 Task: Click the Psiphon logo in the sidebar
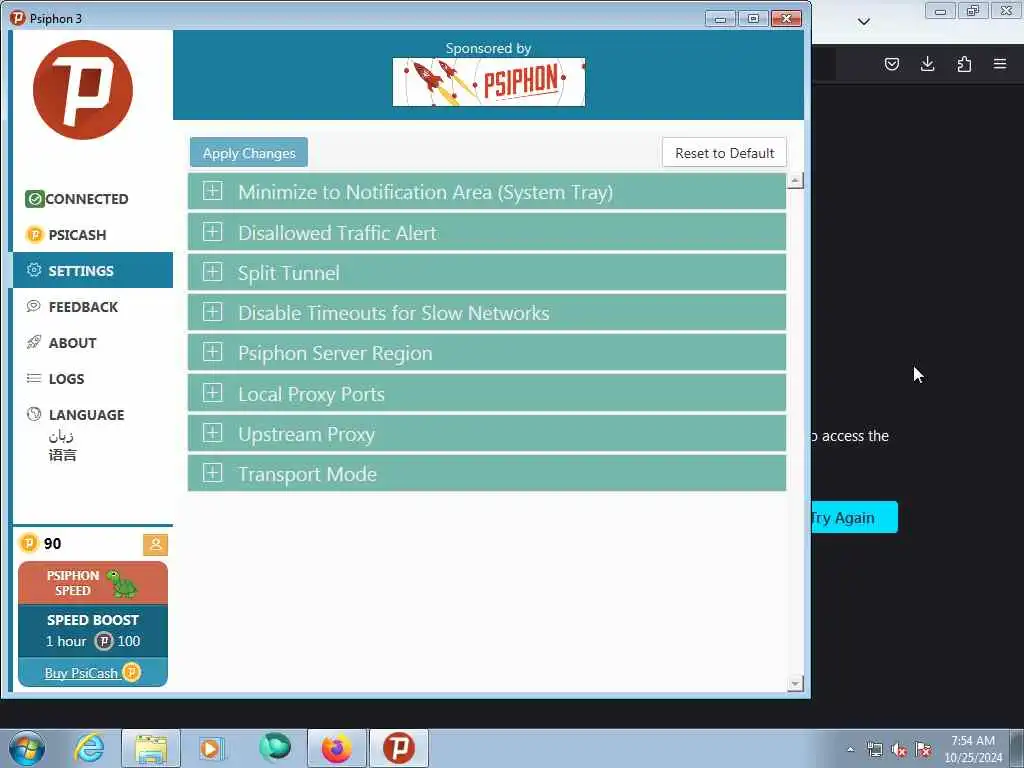83,90
